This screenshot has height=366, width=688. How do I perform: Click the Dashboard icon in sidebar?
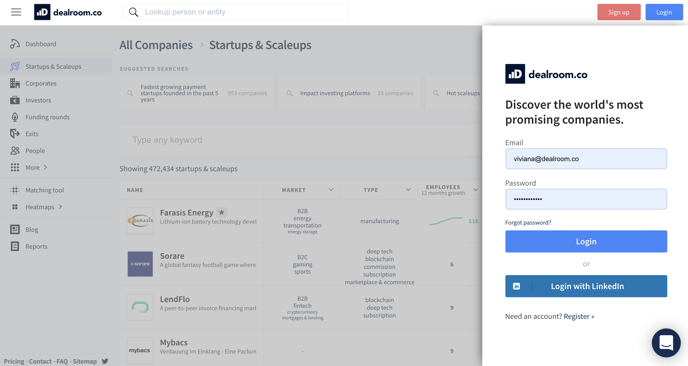15,44
